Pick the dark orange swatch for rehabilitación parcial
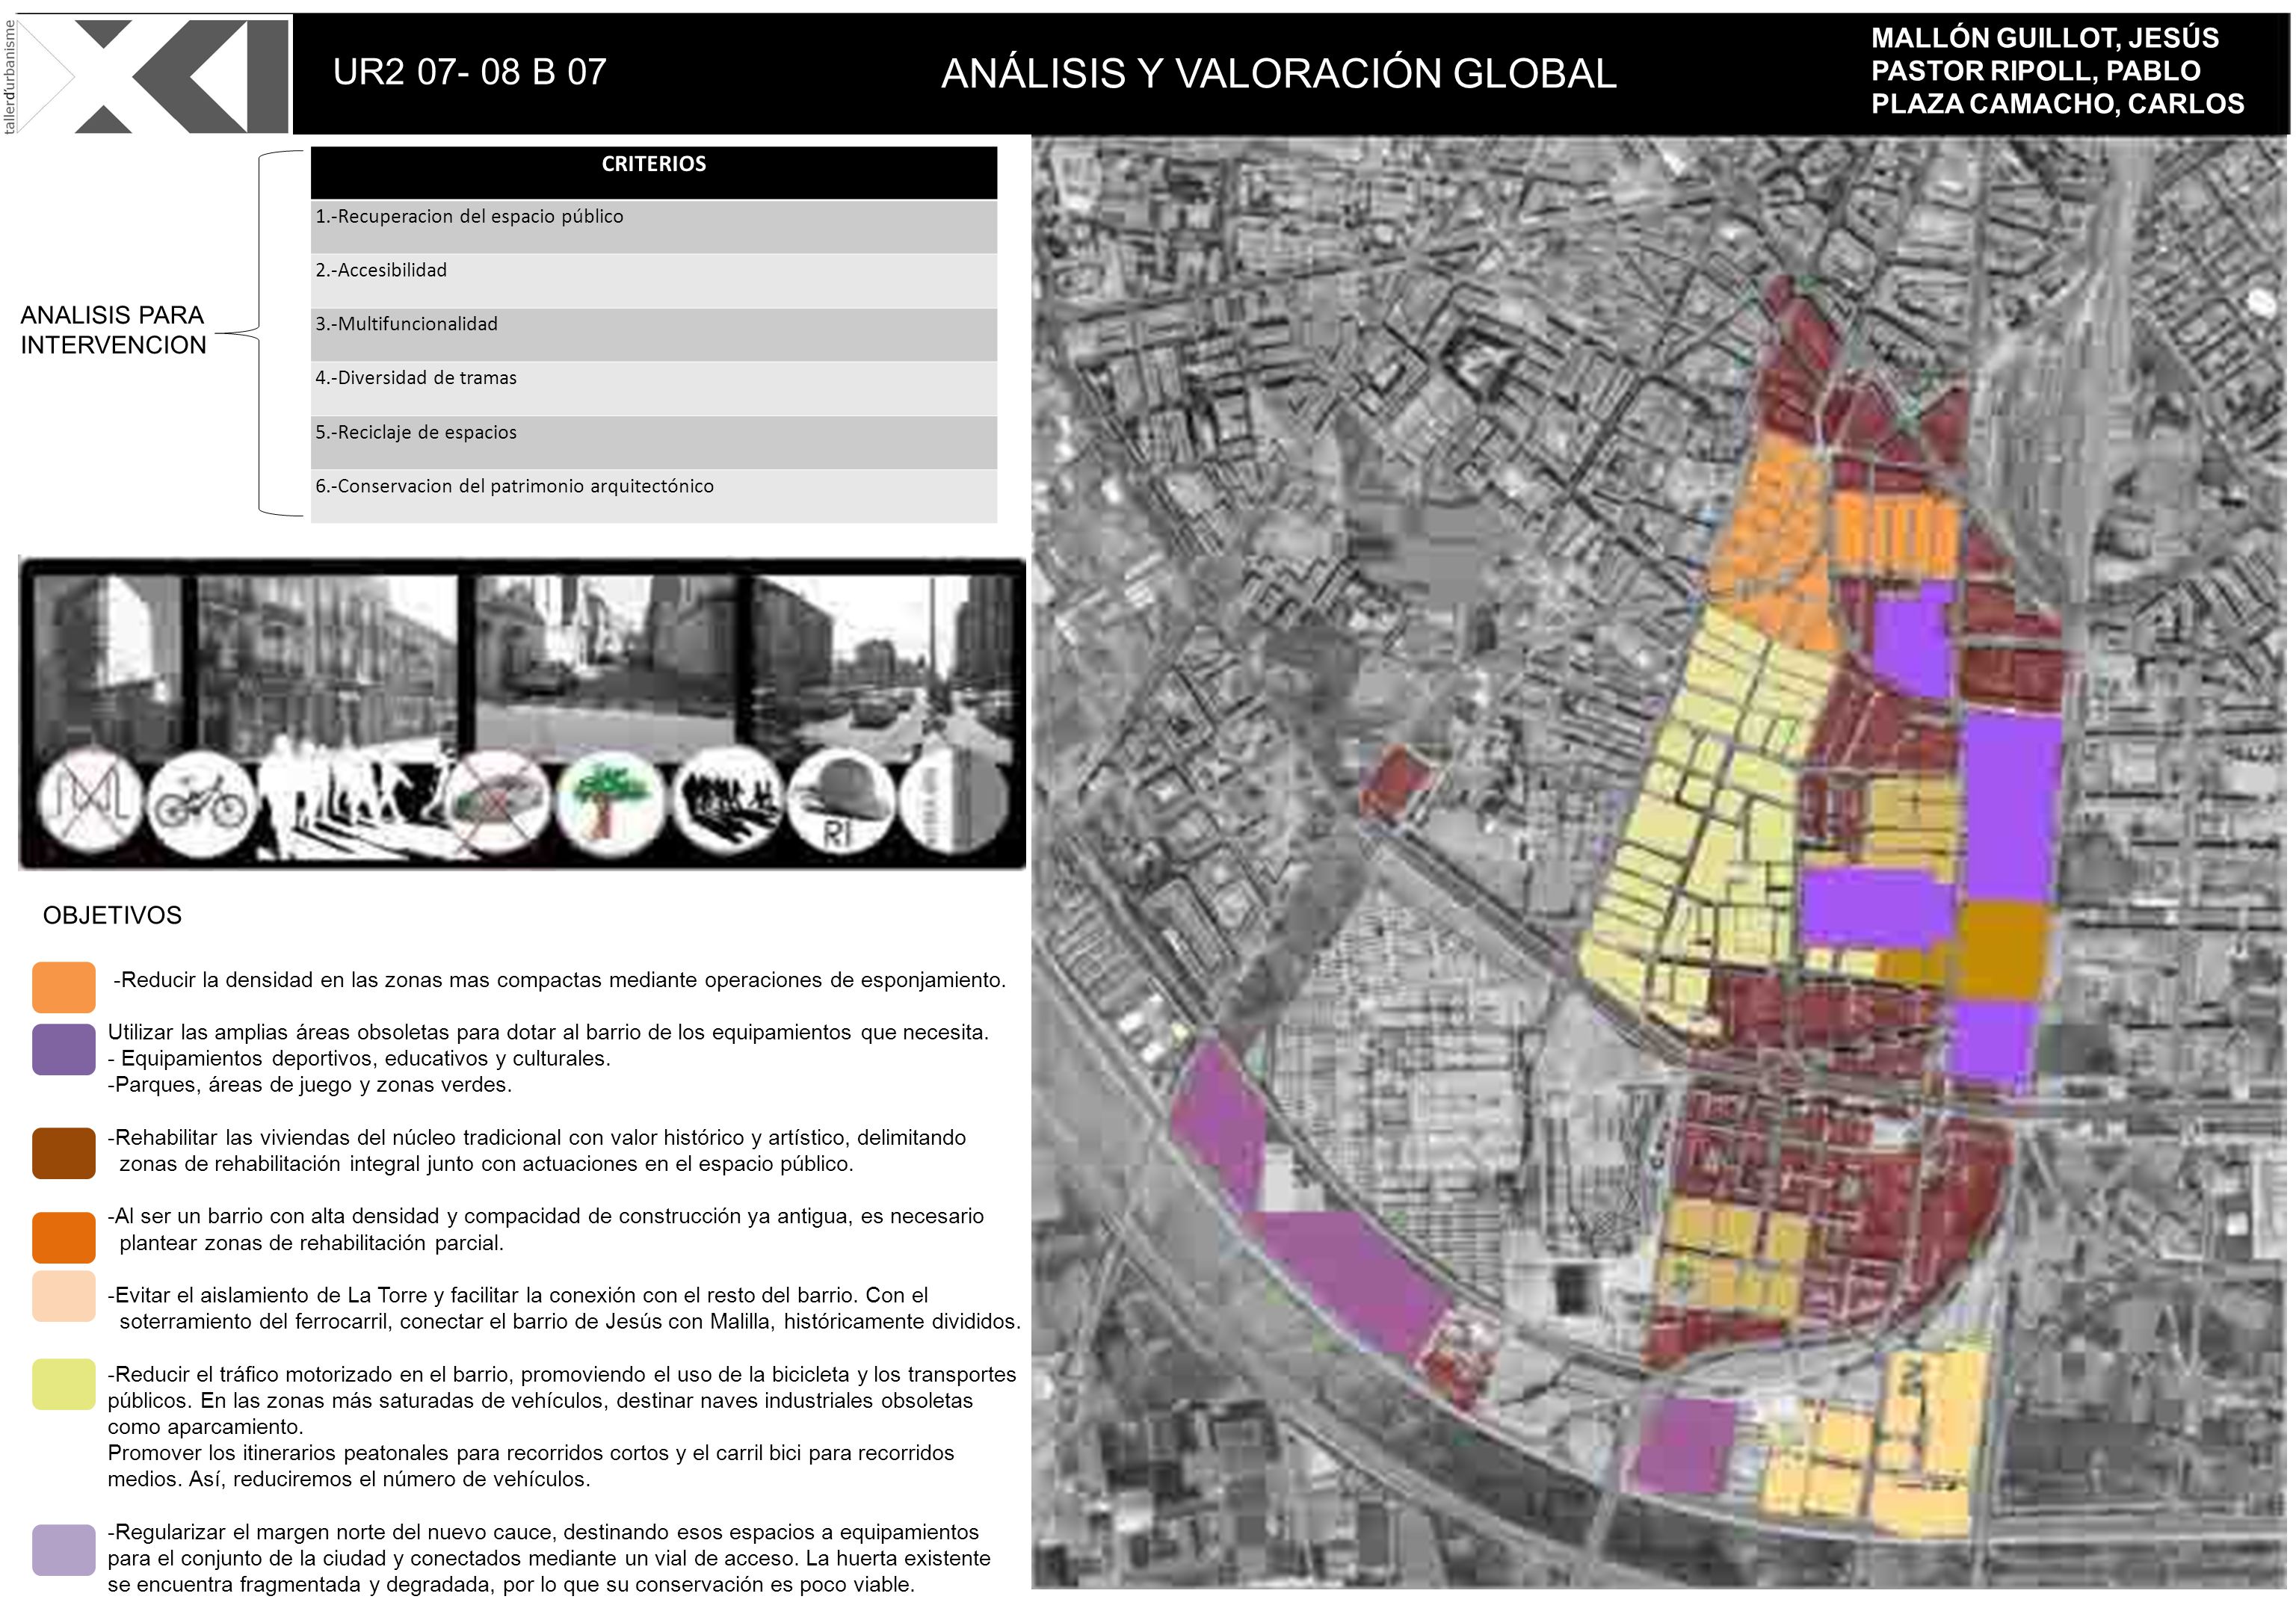This screenshot has width=2296, height=1623. [x=64, y=1238]
